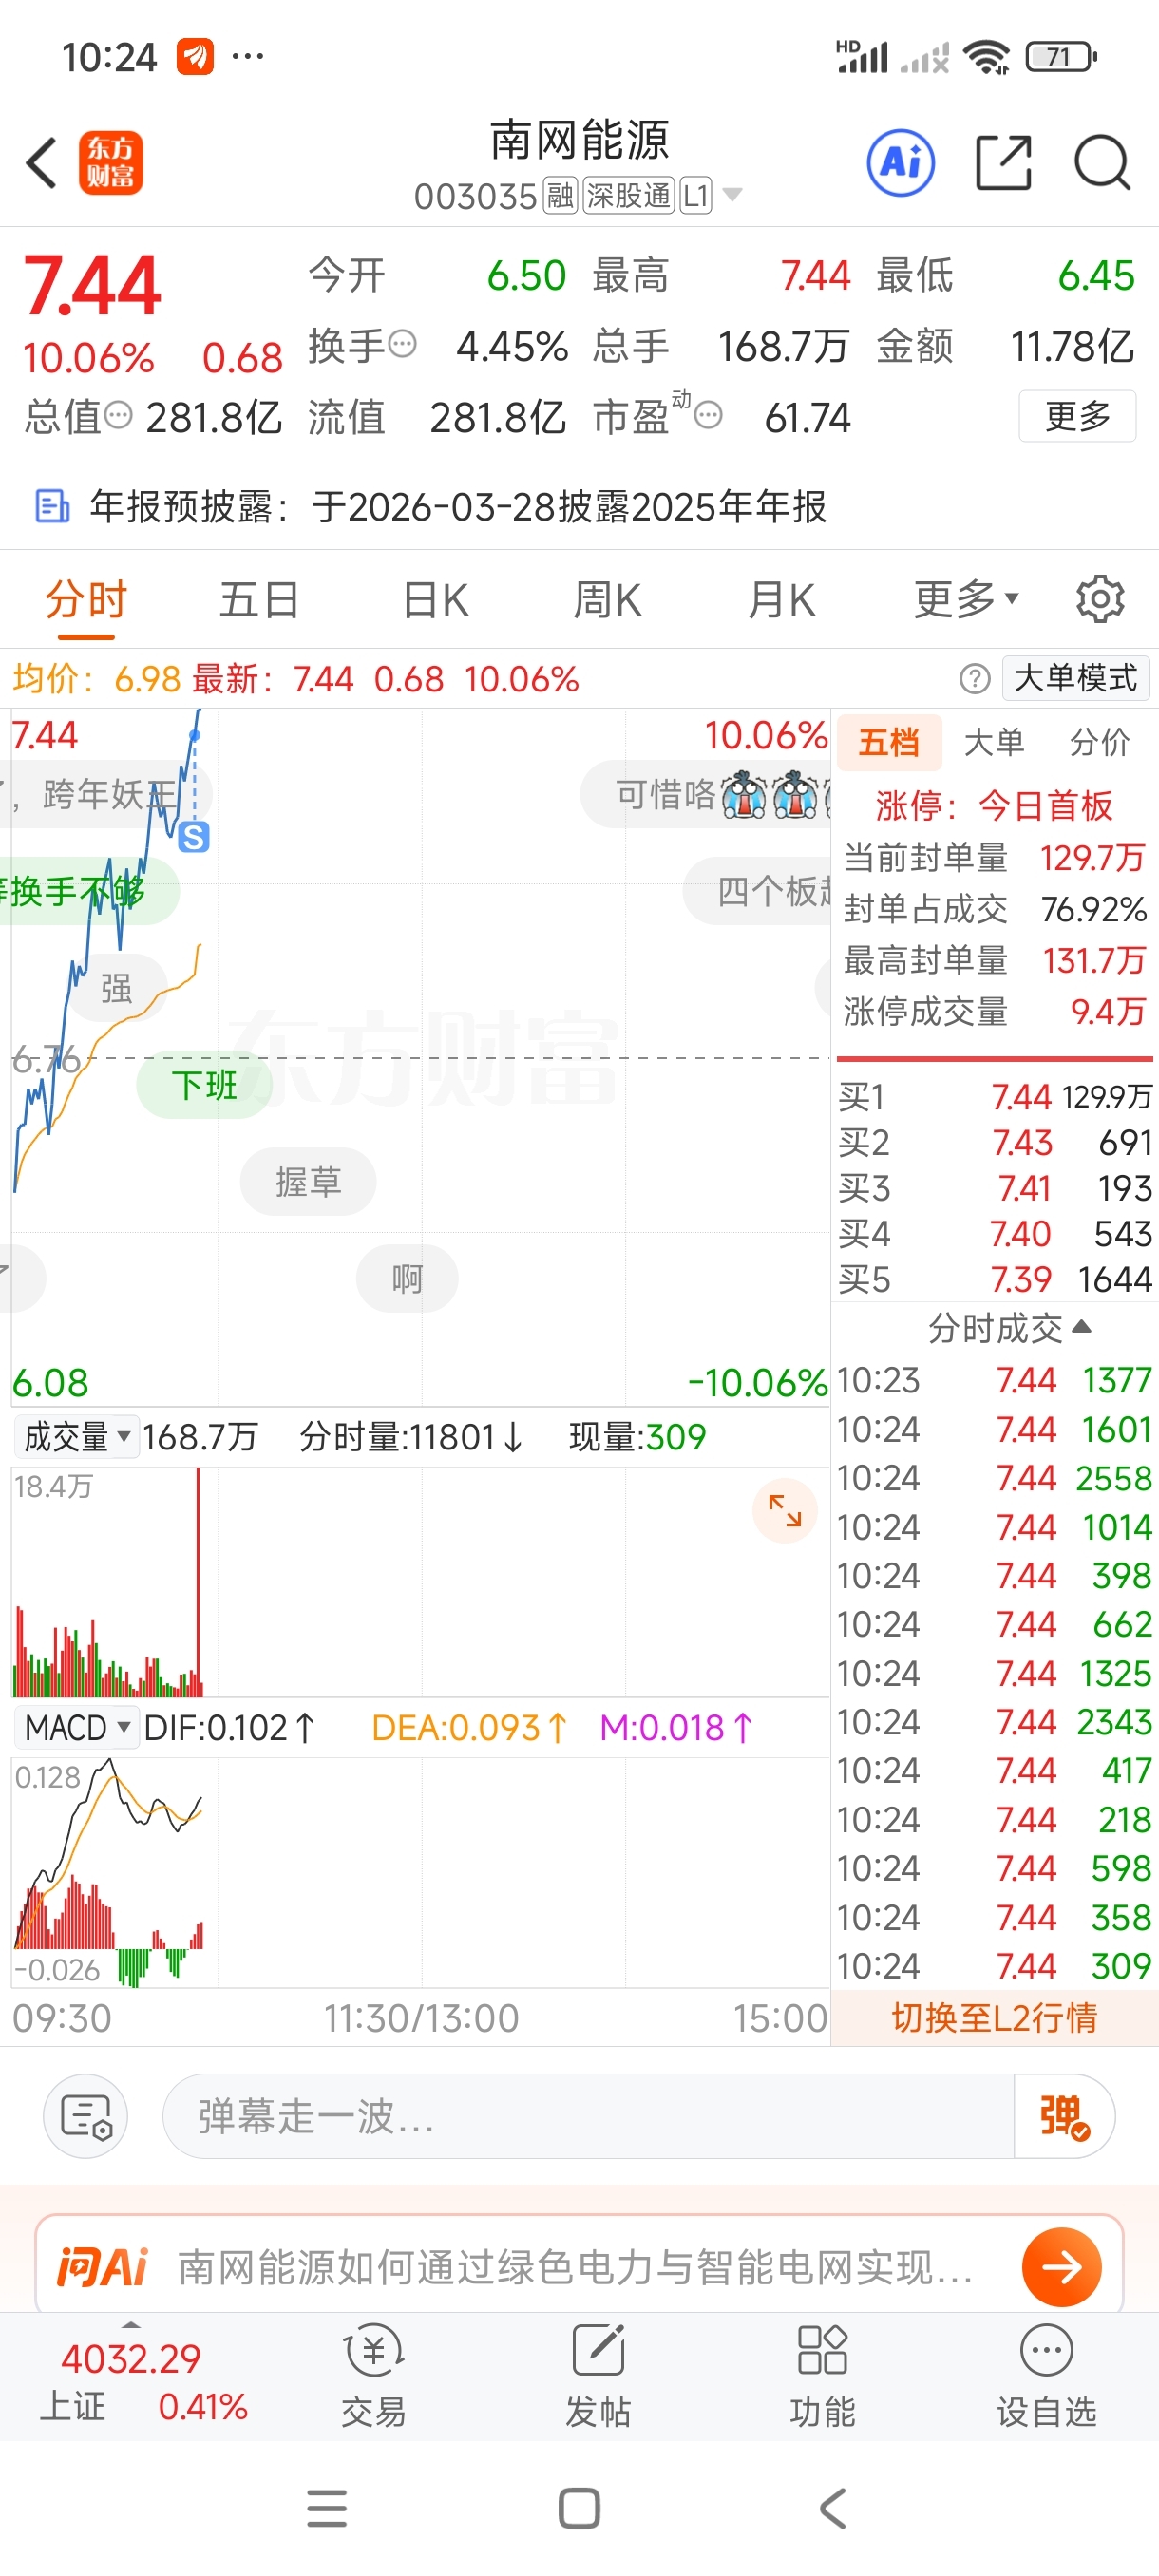The width and height of the screenshot is (1159, 2576).
Task: Switch to the 月K tab
Action: pos(782,601)
